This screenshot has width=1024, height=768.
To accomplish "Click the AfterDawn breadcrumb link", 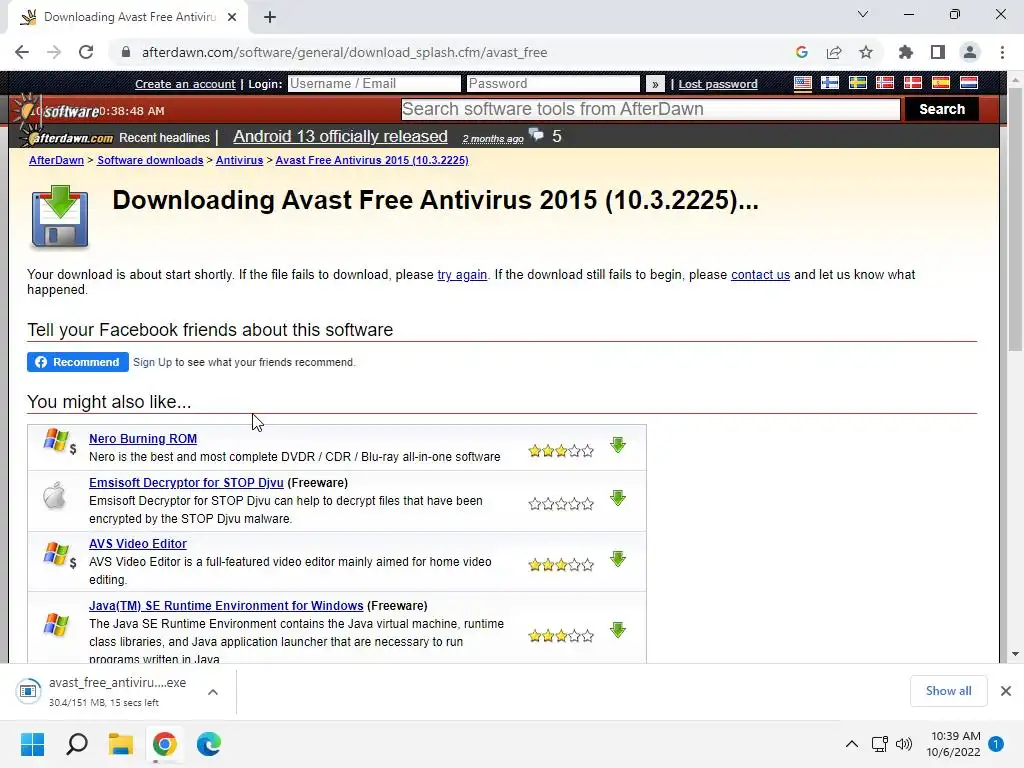I will point(56,160).
